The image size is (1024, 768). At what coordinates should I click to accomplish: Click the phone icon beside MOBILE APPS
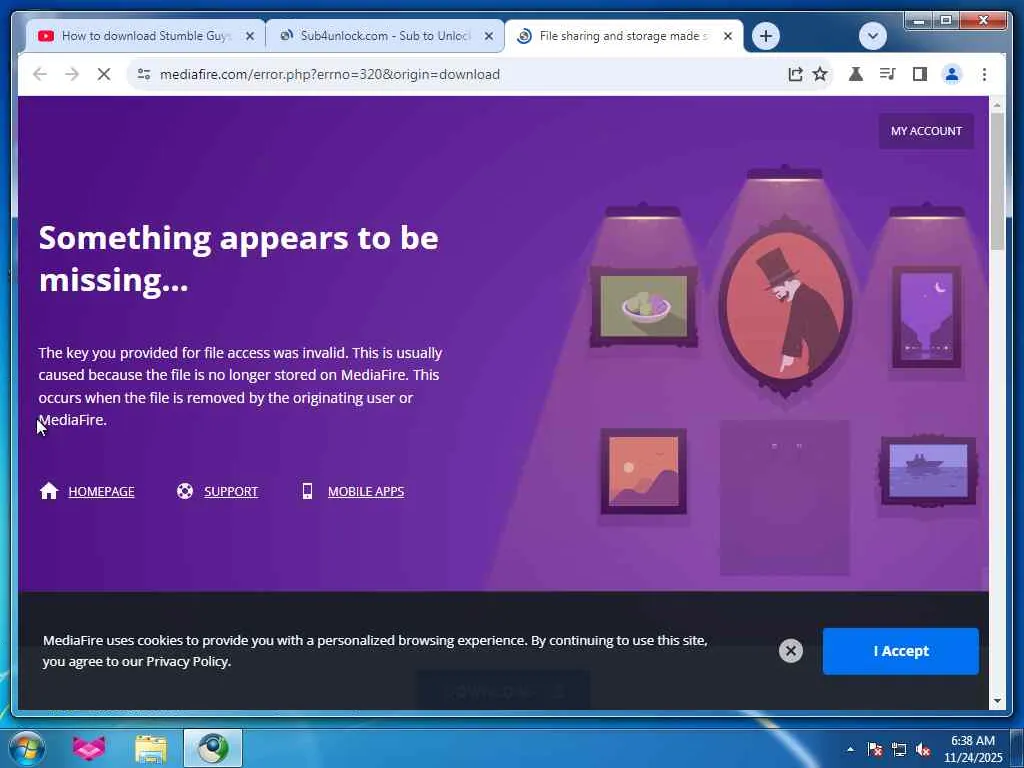coord(307,491)
